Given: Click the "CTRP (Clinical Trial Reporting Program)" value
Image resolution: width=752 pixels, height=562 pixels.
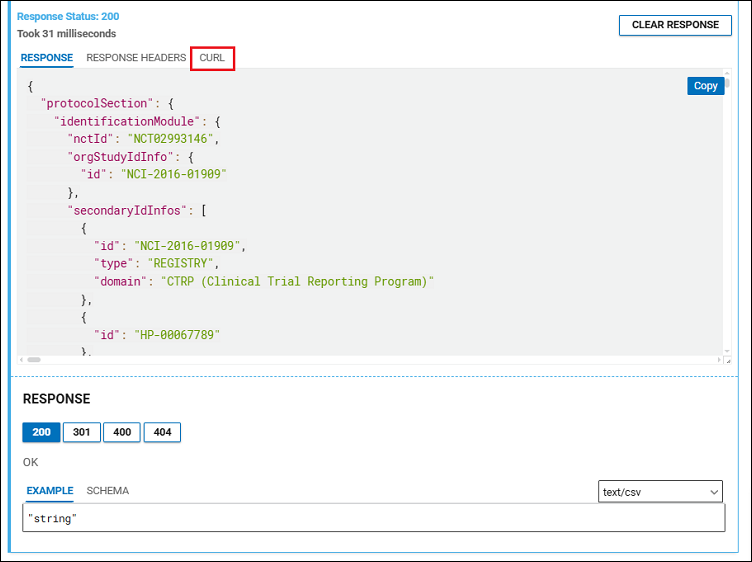Looking at the screenshot, I should click(x=297, y=281).
